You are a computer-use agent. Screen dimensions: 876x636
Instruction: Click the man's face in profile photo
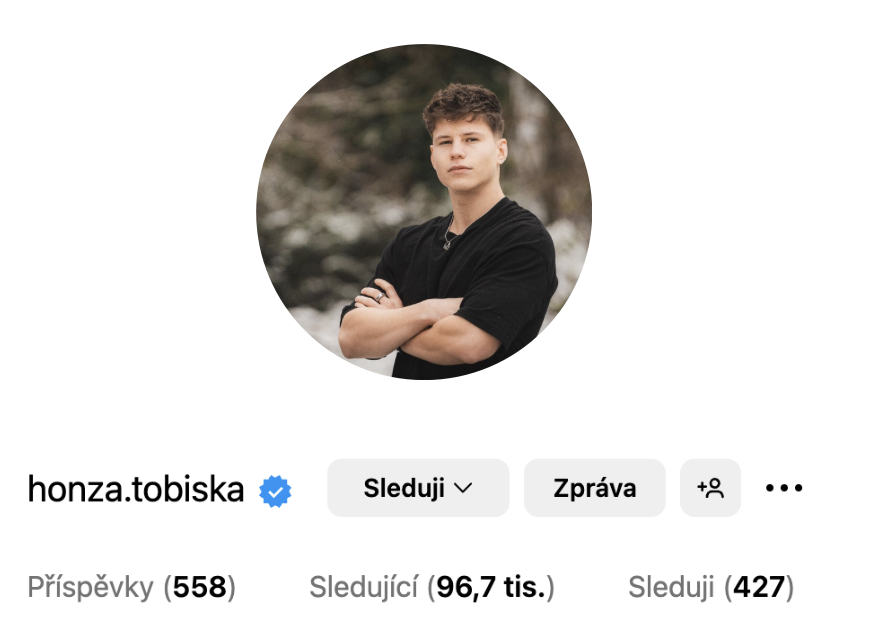(x=465, y=151)
